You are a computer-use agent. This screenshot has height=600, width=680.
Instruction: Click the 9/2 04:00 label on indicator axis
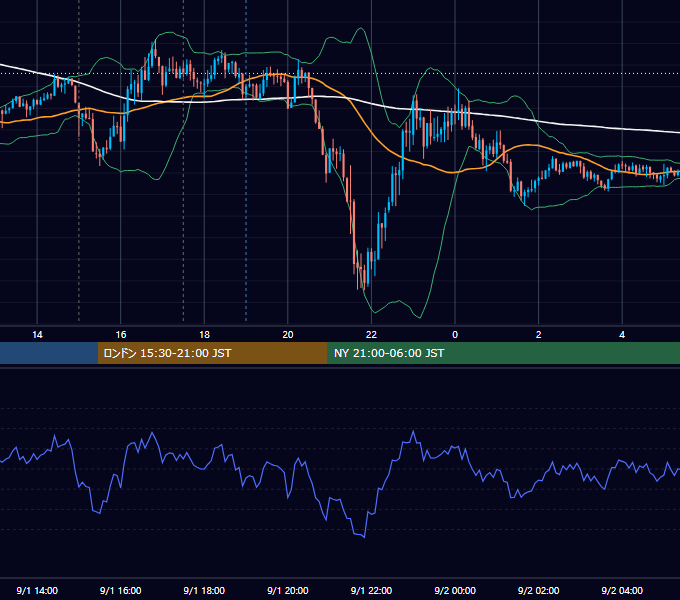tap(622, 590)
